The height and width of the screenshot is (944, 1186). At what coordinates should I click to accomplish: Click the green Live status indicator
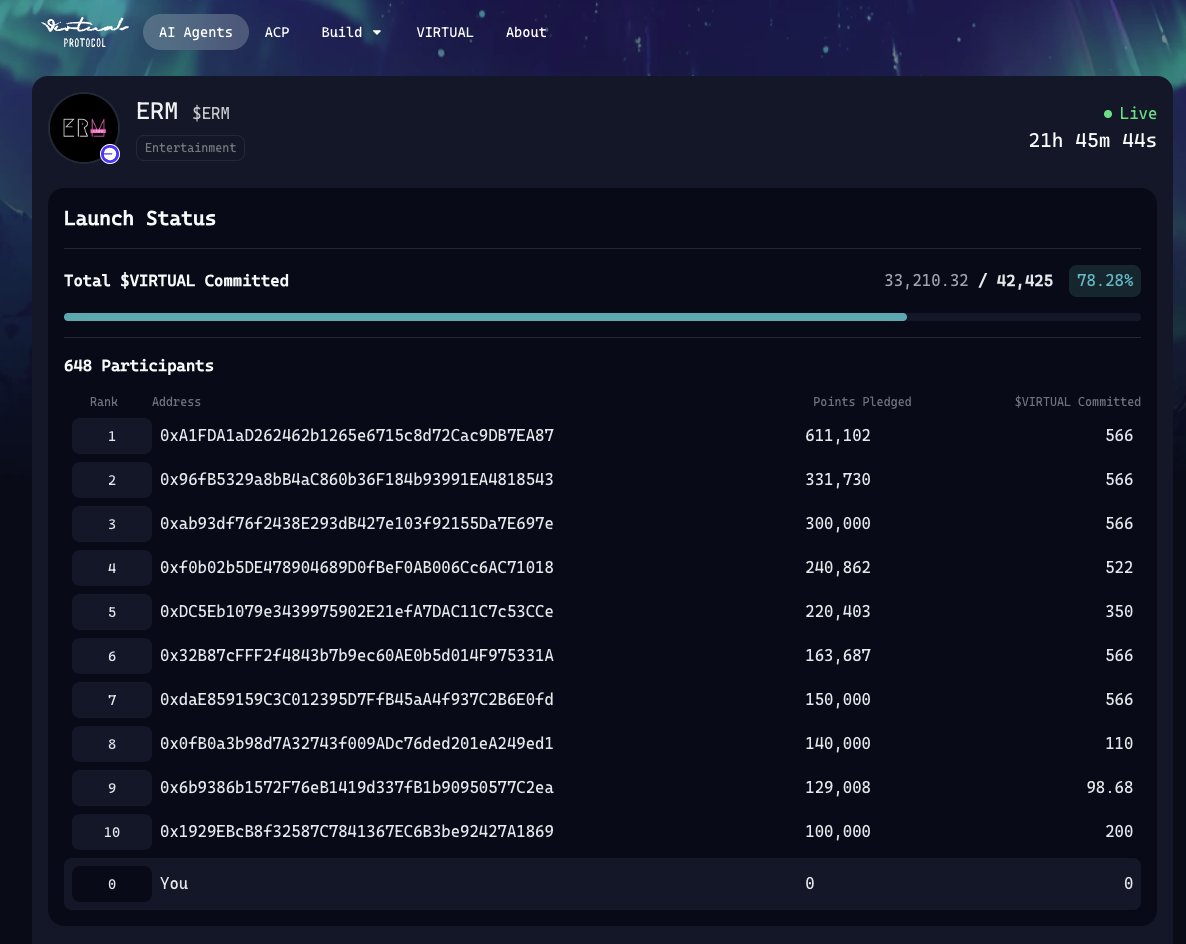1130,113
